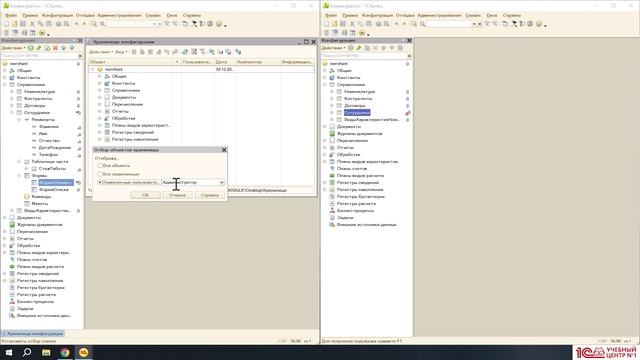640x360 pixels.
Task: Open the Администратор user dropdown
Action: coord(222,182)
